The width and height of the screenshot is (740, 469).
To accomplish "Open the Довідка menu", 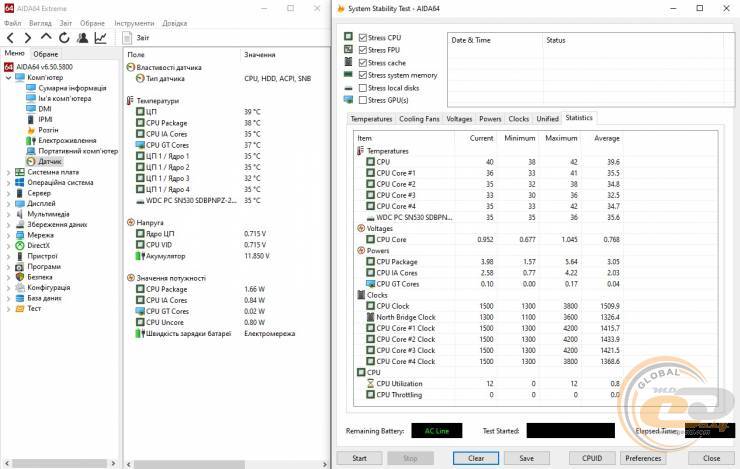I will point(175,23).
